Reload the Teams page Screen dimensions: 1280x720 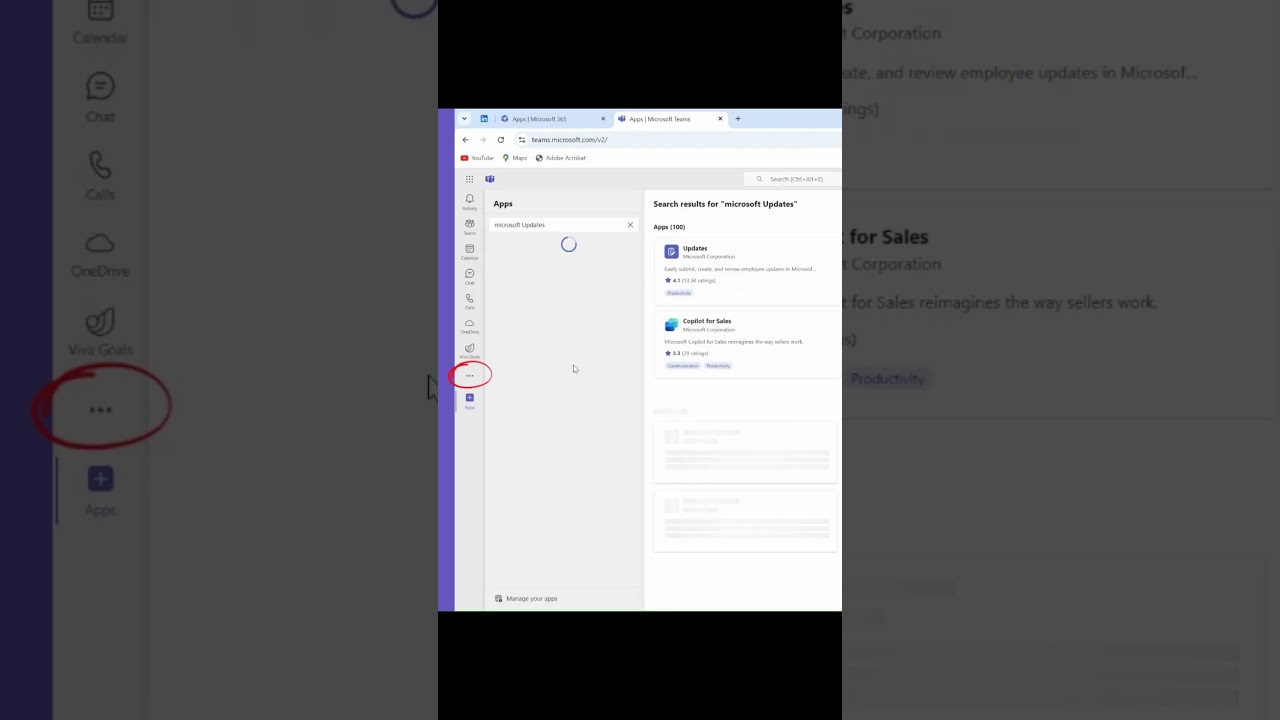[501, 140]
